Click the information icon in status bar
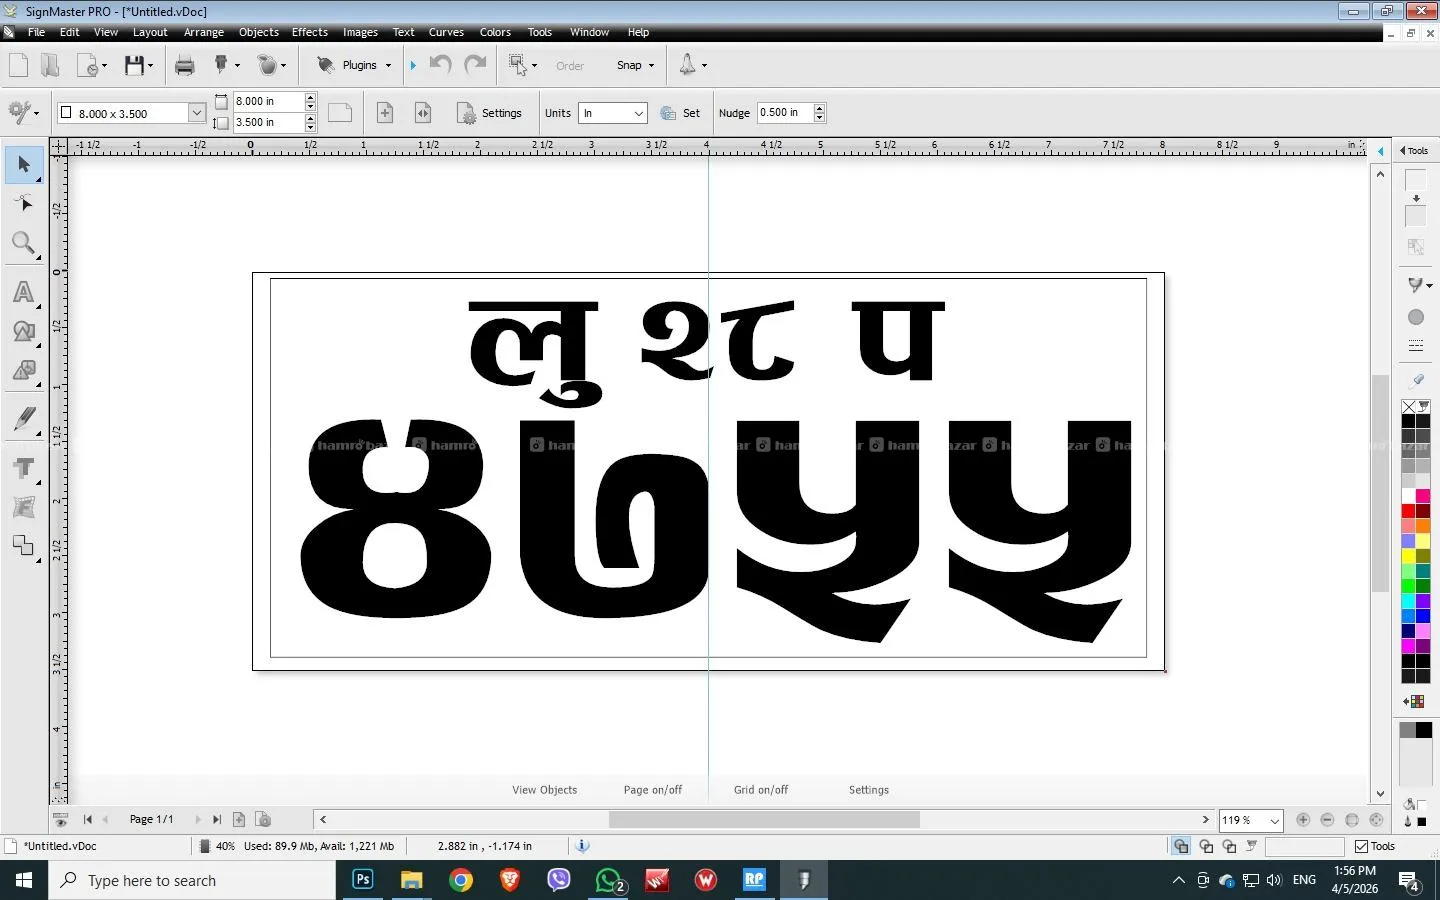1440x900 pixels. pyautogui.click(x=582, y=846)
